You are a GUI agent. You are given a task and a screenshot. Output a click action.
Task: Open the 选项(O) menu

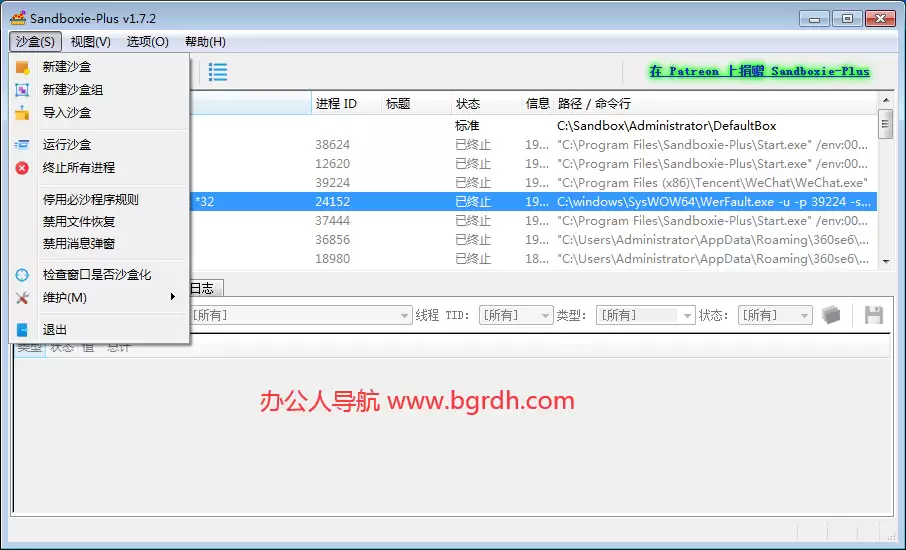coord(148,42)
